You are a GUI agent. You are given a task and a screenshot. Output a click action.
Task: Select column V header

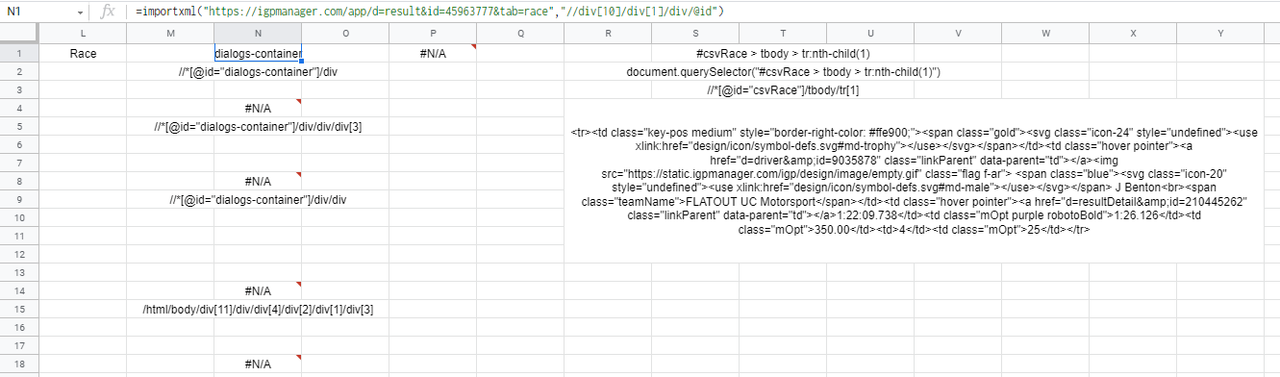957,35
